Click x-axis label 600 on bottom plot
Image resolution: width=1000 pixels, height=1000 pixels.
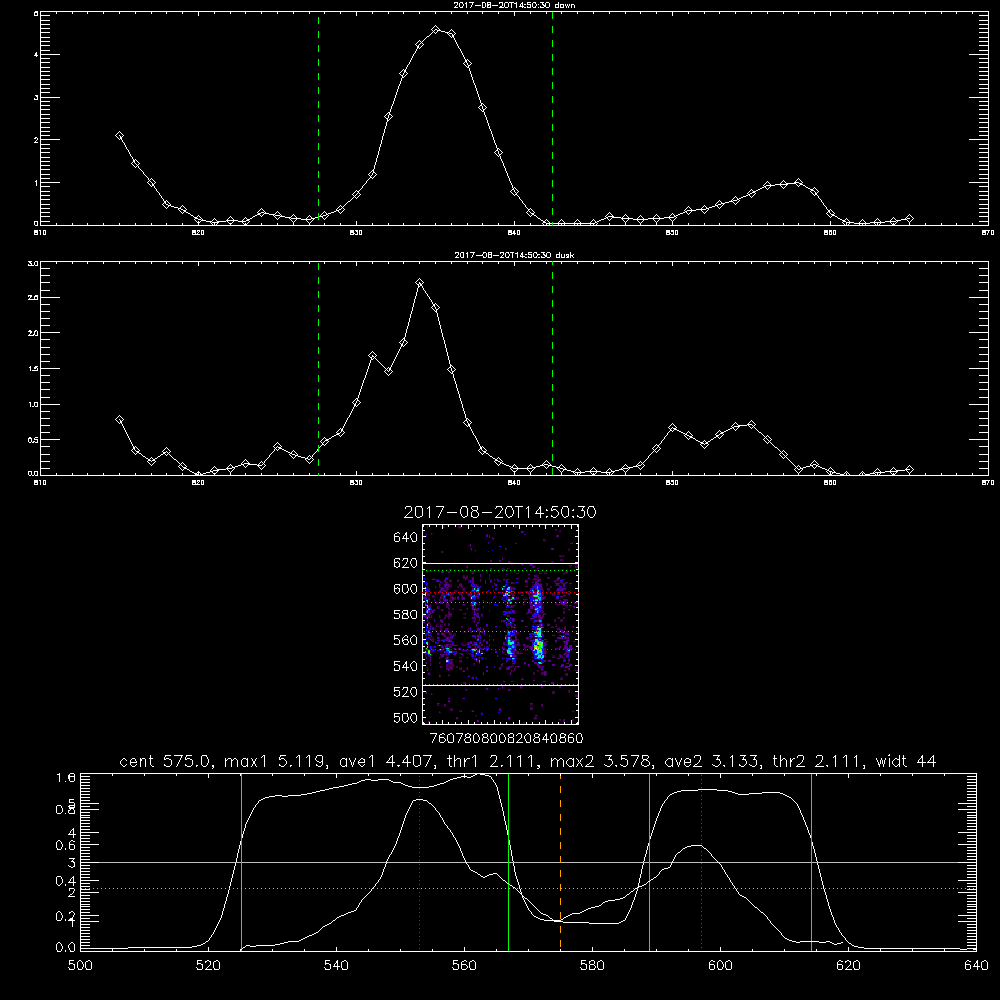pos(721,966)
